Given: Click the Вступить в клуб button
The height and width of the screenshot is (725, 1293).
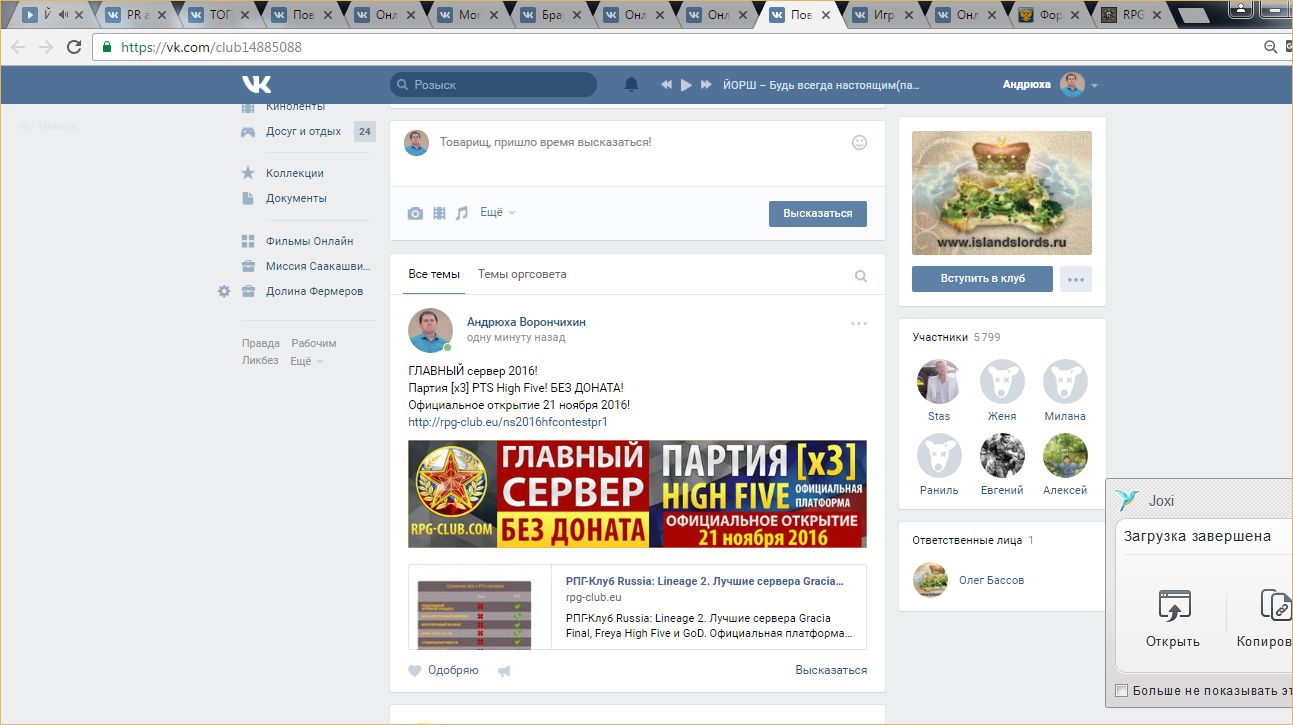Looking at the screenshot, I should (x=982, y=278).
